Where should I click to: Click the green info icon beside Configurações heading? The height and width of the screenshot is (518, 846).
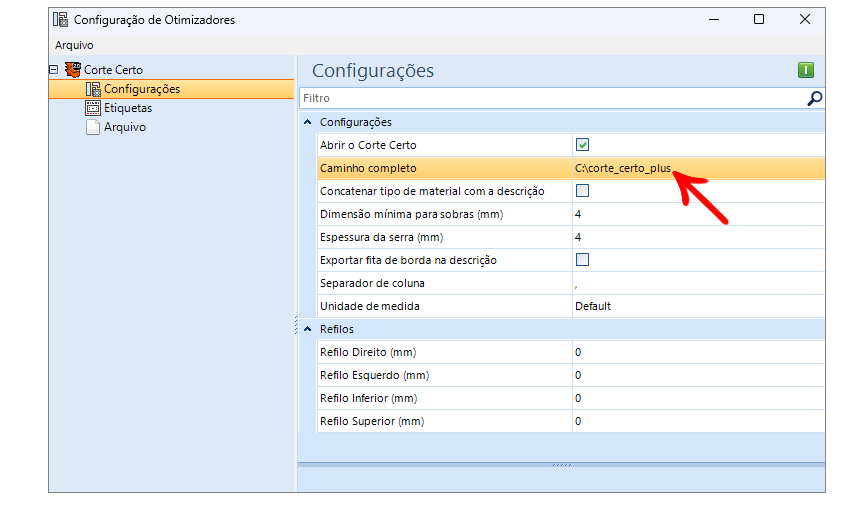coord(806,70)
